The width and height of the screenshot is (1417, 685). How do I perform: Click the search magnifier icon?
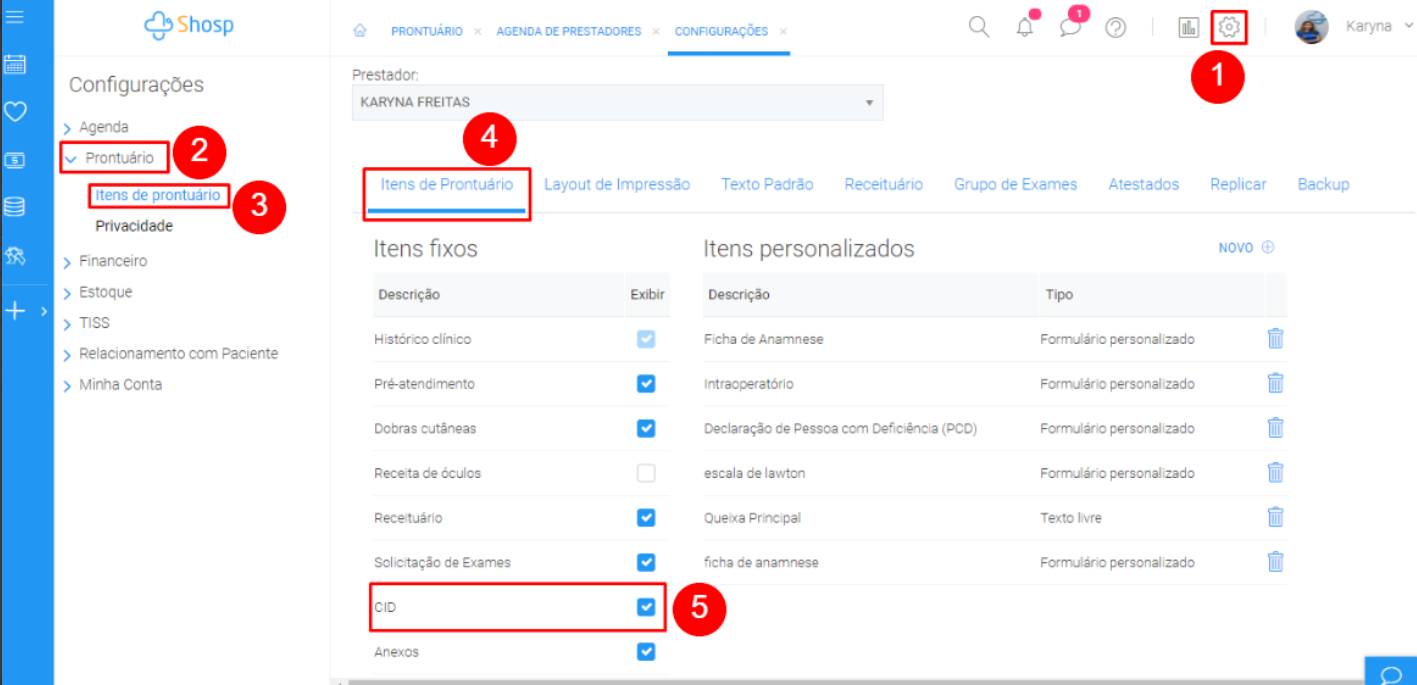(x=979, y=28)
